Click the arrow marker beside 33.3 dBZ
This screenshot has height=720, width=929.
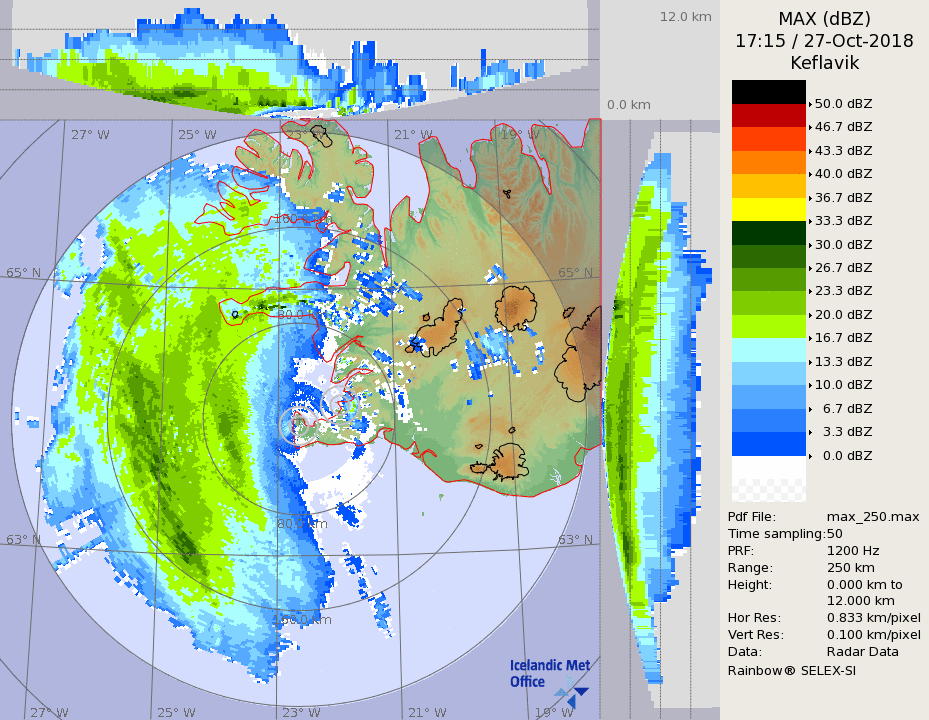tap(810, 221)
